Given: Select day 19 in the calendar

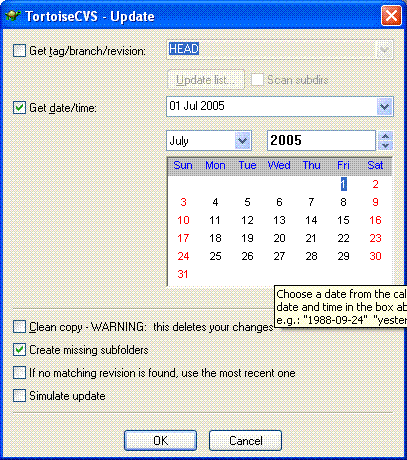Looking at the screenshot, I should 247,238.
